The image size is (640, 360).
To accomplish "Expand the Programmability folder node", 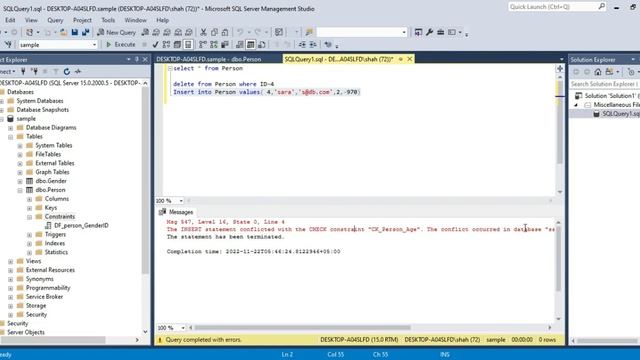I will pyautogui.click(x=11, y=288).
